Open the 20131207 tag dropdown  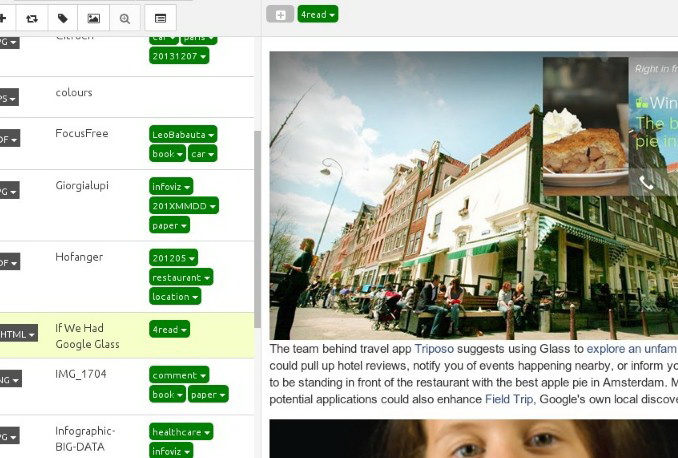pos(179,56)
